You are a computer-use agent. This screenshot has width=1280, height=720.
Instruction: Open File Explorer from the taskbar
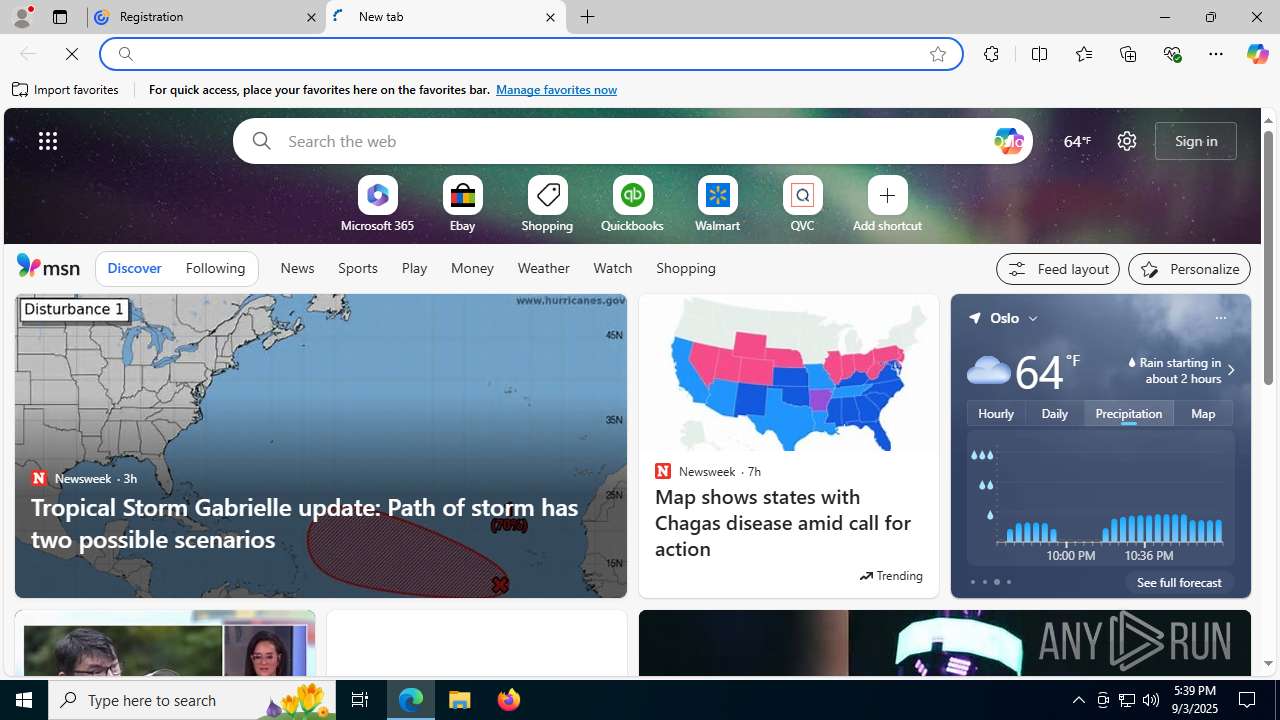click(x=460, y=700)
